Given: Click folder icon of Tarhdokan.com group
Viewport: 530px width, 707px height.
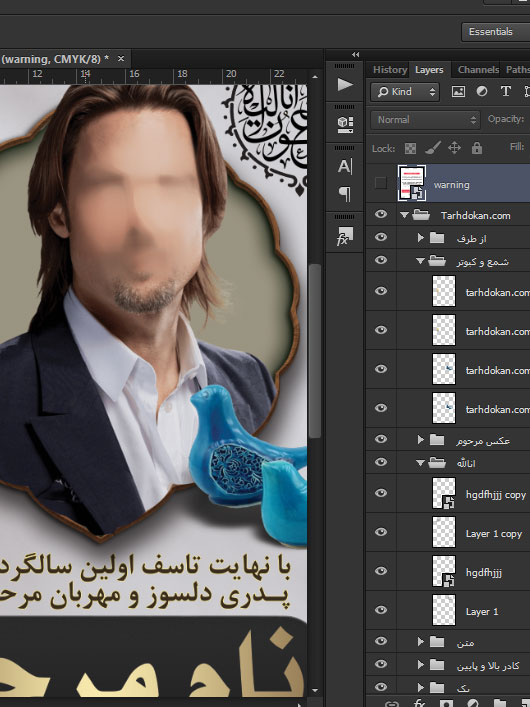Looking at the screenshot, I should pos(421,215).
